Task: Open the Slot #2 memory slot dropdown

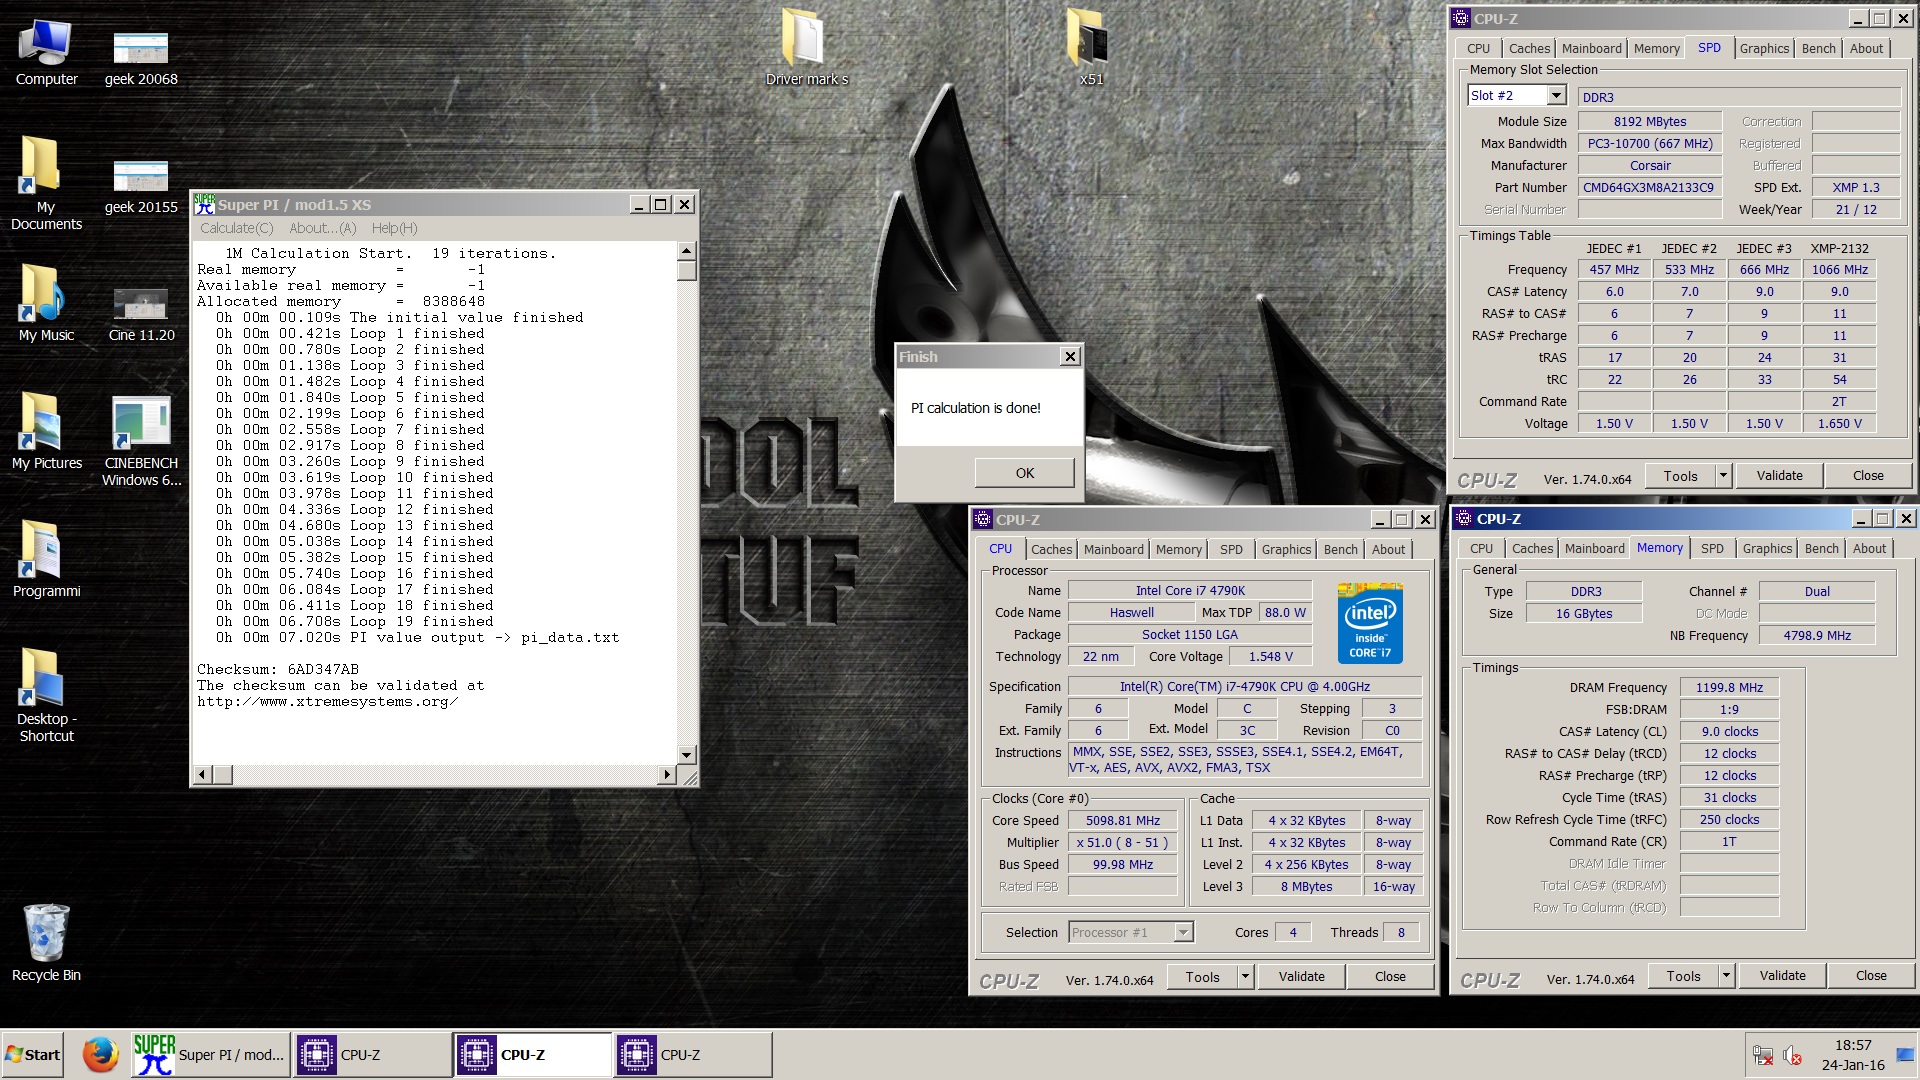Action: tap(1556, 95)
